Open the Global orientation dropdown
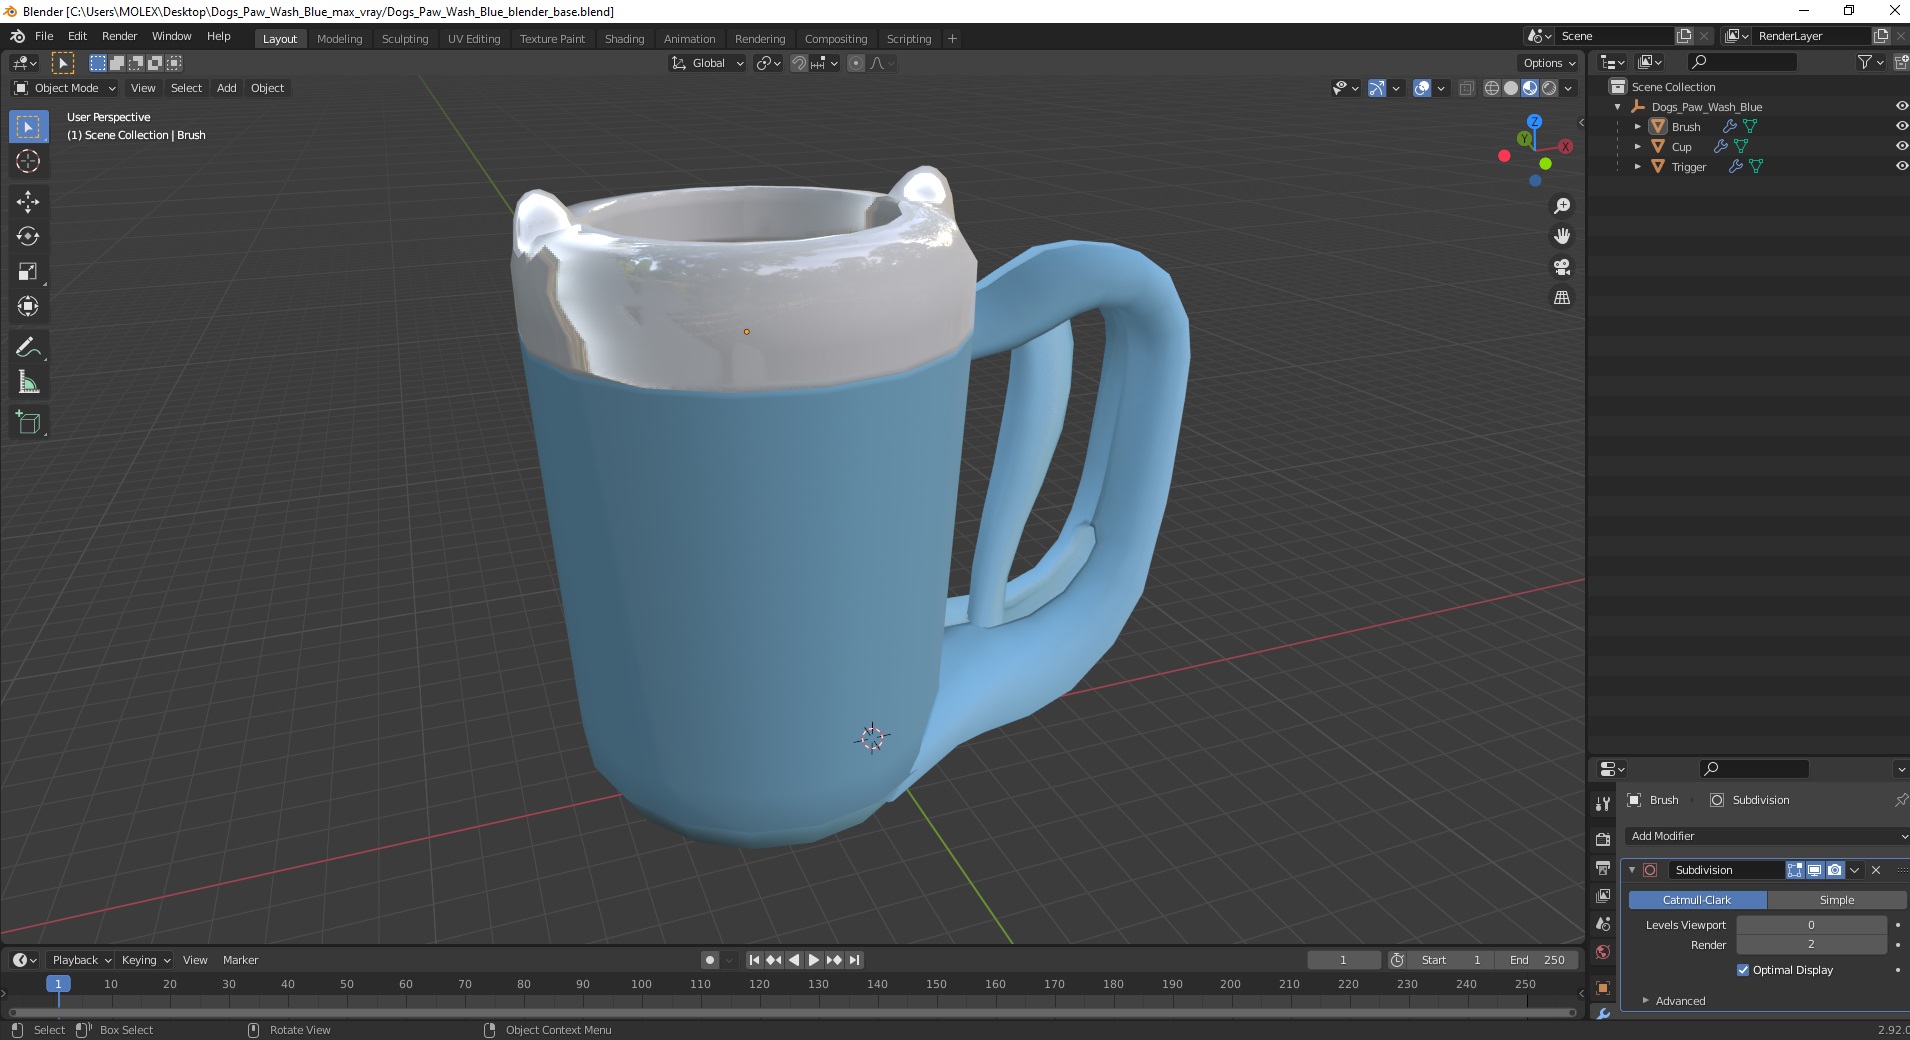1910x1040 pixels. [707, 63]
